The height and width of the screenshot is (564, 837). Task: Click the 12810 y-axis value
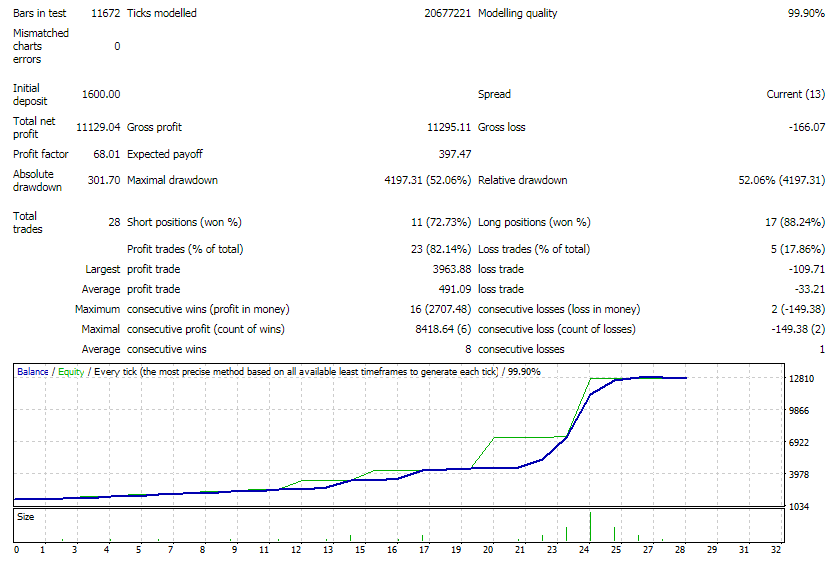click(804, 379)
